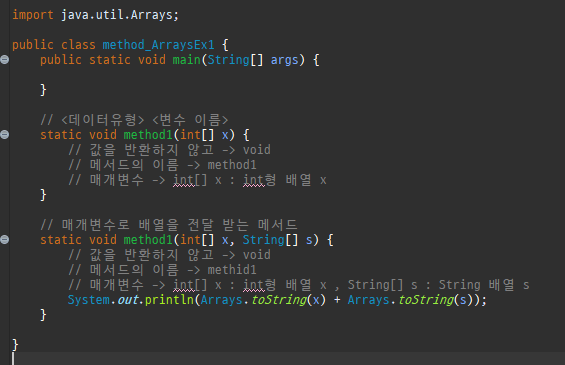This screenshot has height=365, width=565.
Task: Click the comment '// 매개변수로 배열을 전달 받는 메서드'
Action: pyautogui.click(x=169, y=225)
